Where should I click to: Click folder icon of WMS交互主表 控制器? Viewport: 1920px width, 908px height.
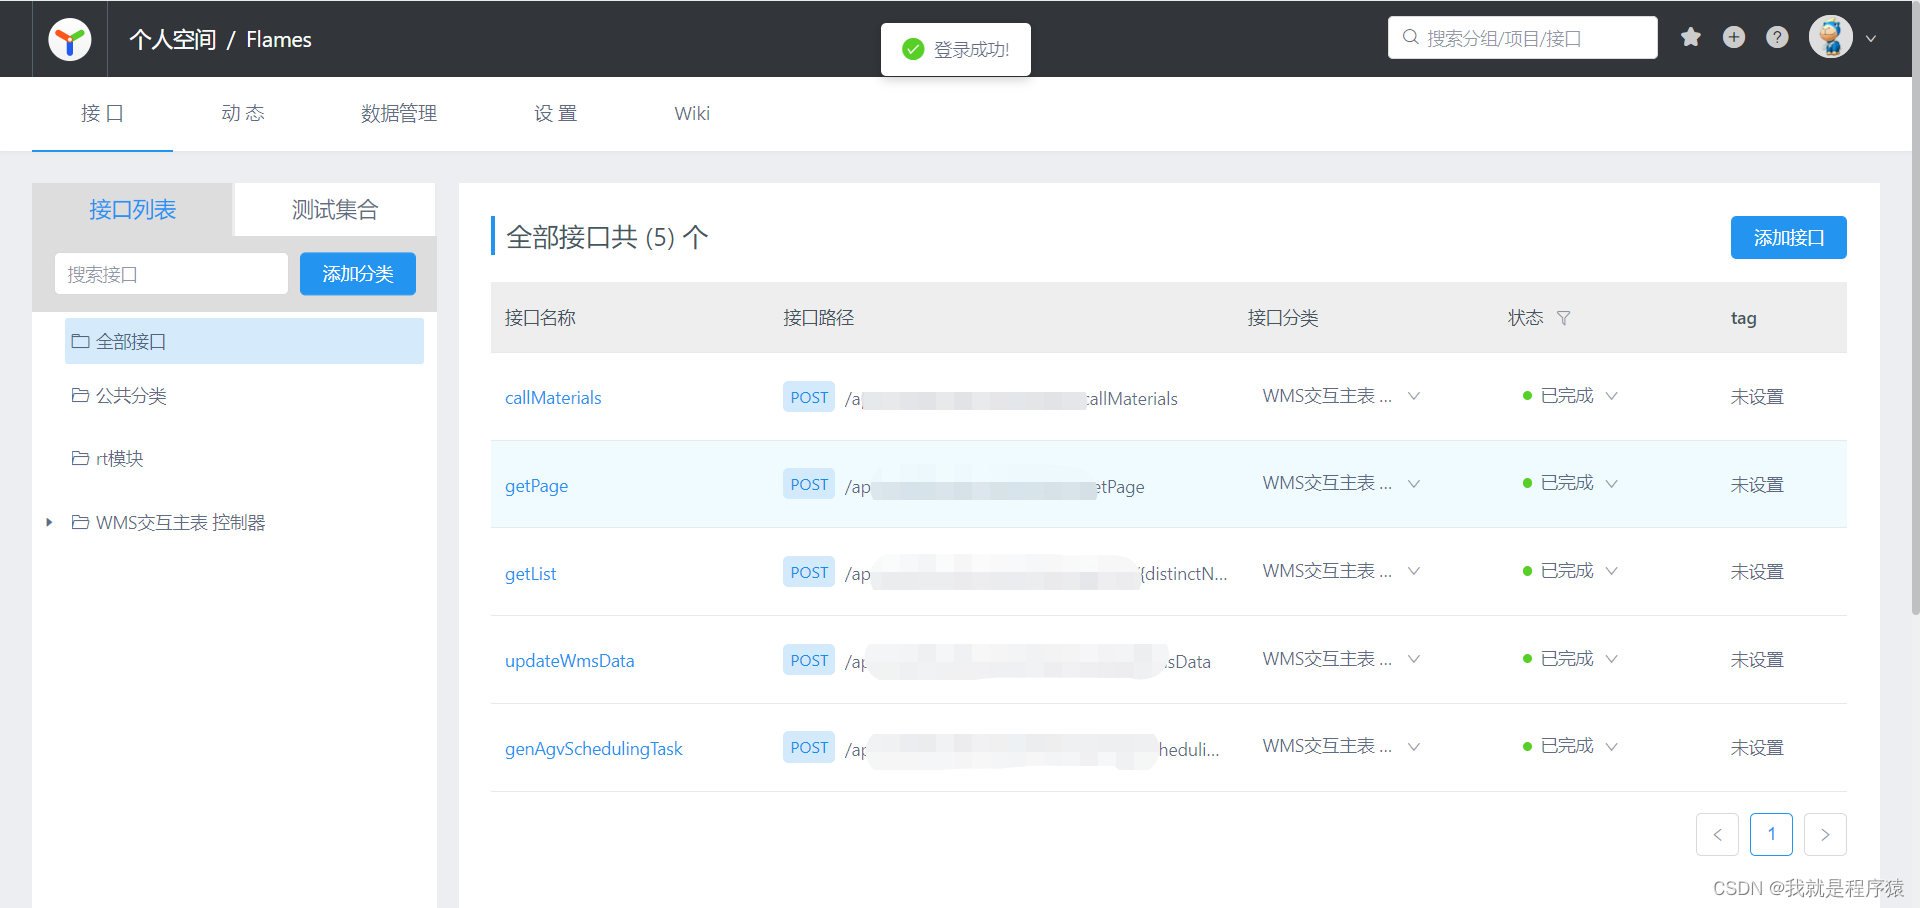click(x=80, y=522)
